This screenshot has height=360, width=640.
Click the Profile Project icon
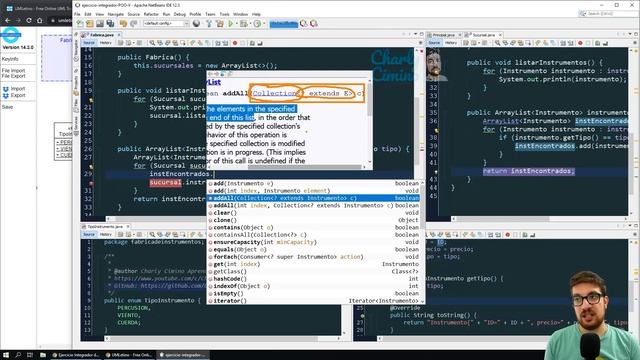click(x=257, y=24)
